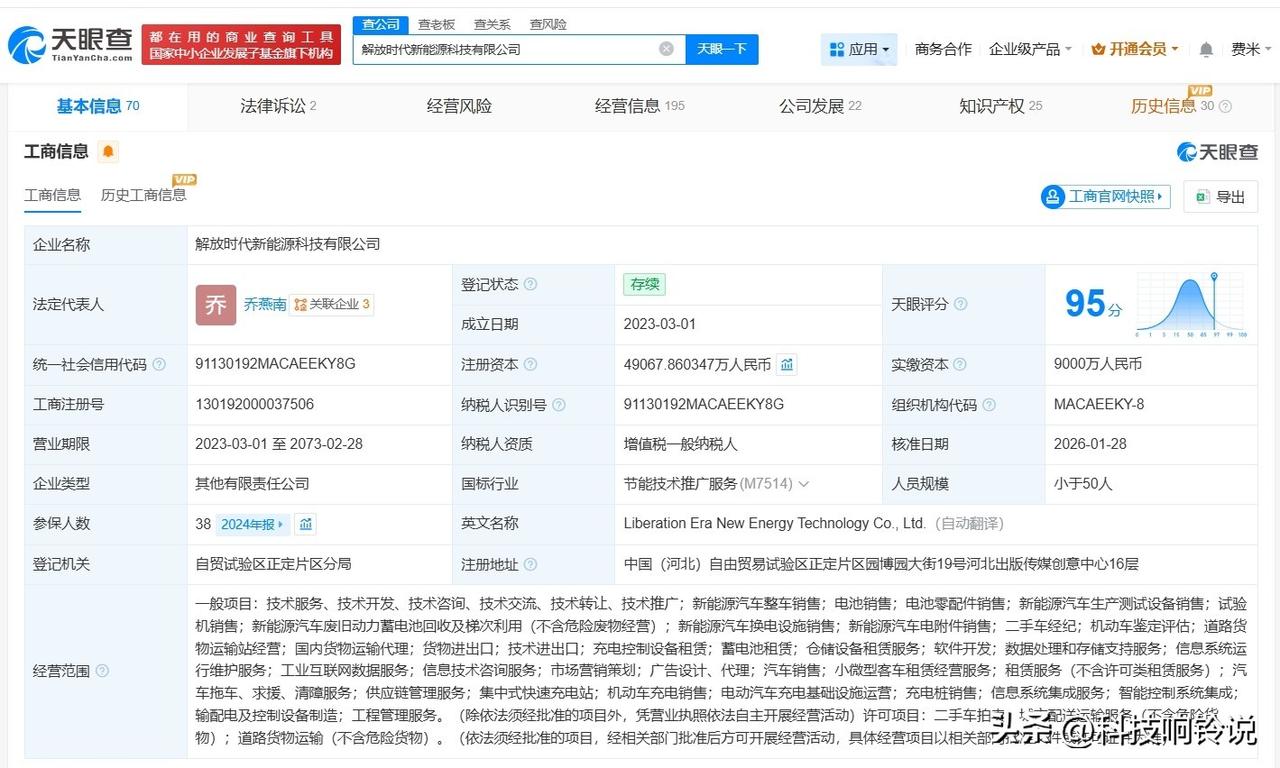Show help for 实缴资本
The width and height of the screenshot is (1280, 768).
(960, 365)
